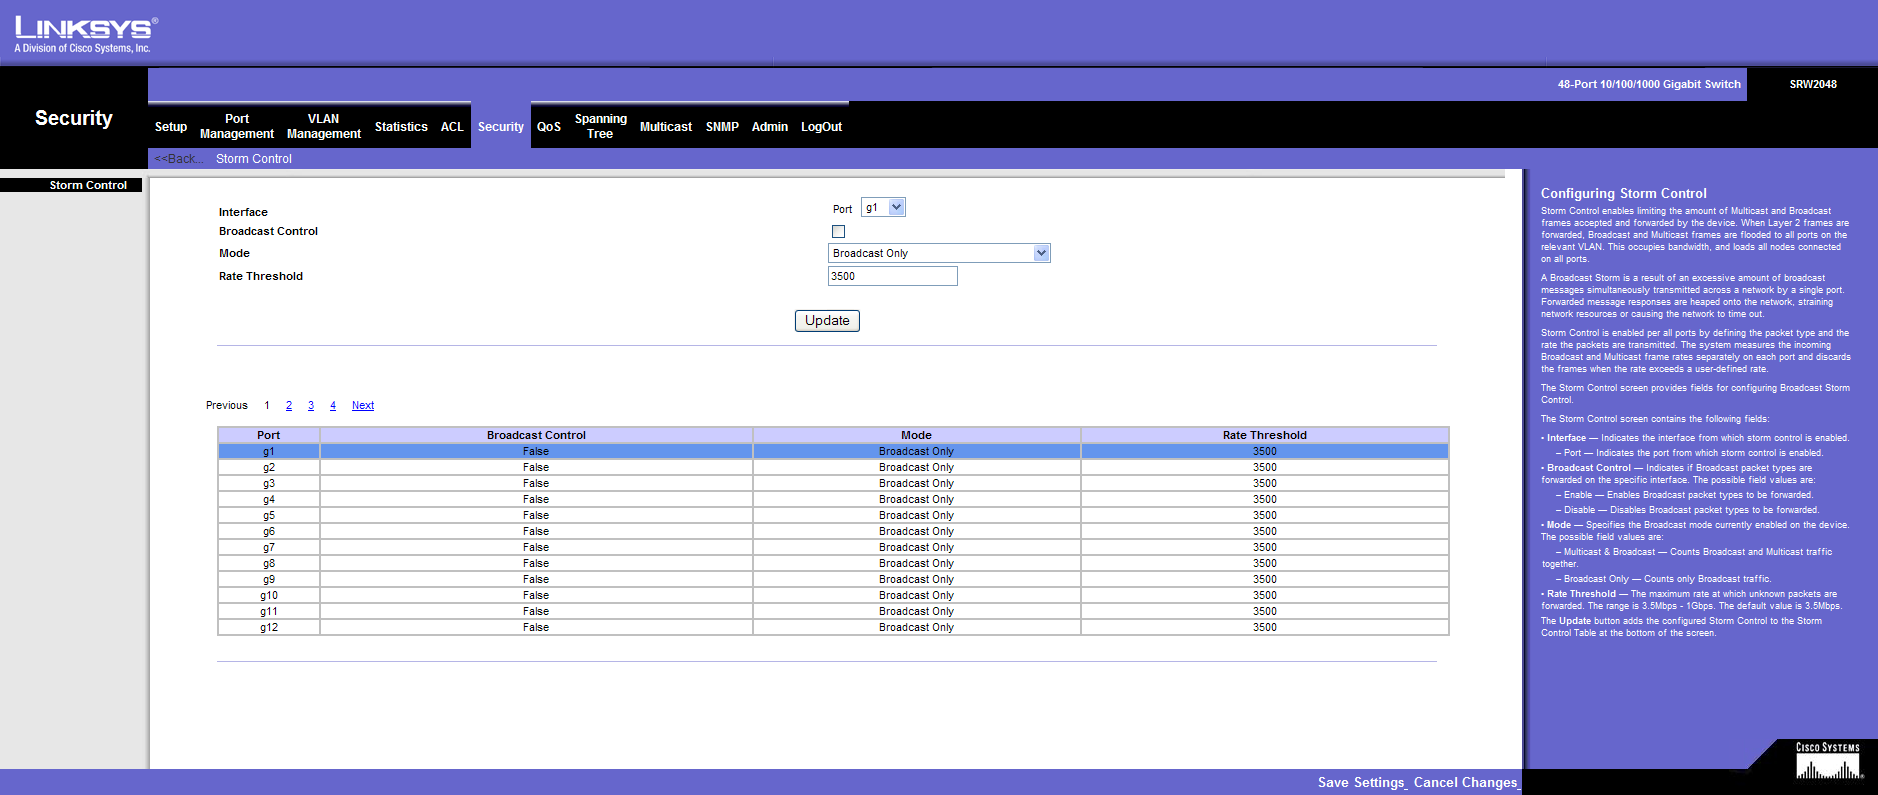Switch to Port Management tab
The height and width of the screenshot is (795, 1878).
click(x=237, y=126)
